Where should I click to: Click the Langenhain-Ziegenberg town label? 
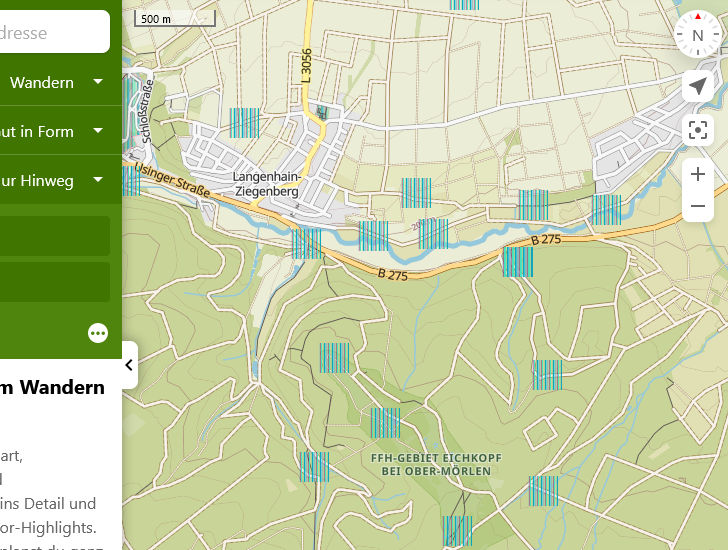coord(265,184)
